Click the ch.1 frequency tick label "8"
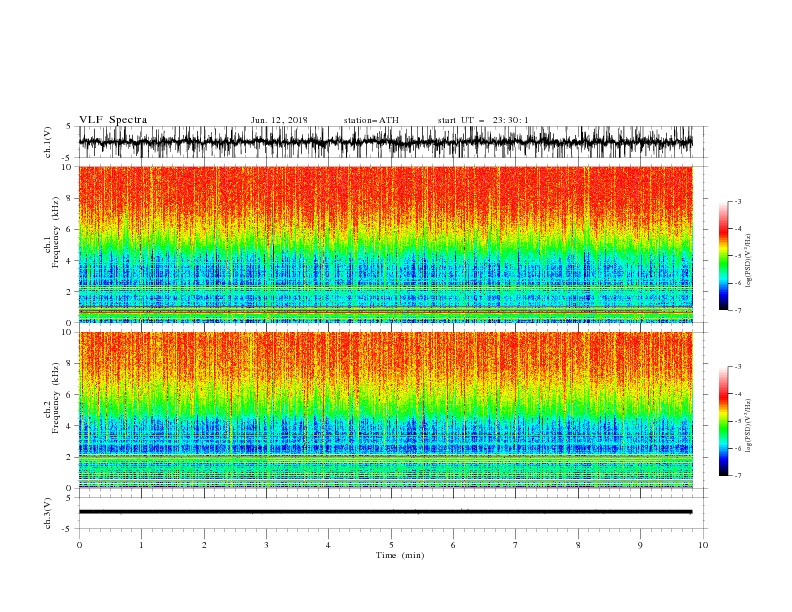792x612 pixels. [70, 198]
